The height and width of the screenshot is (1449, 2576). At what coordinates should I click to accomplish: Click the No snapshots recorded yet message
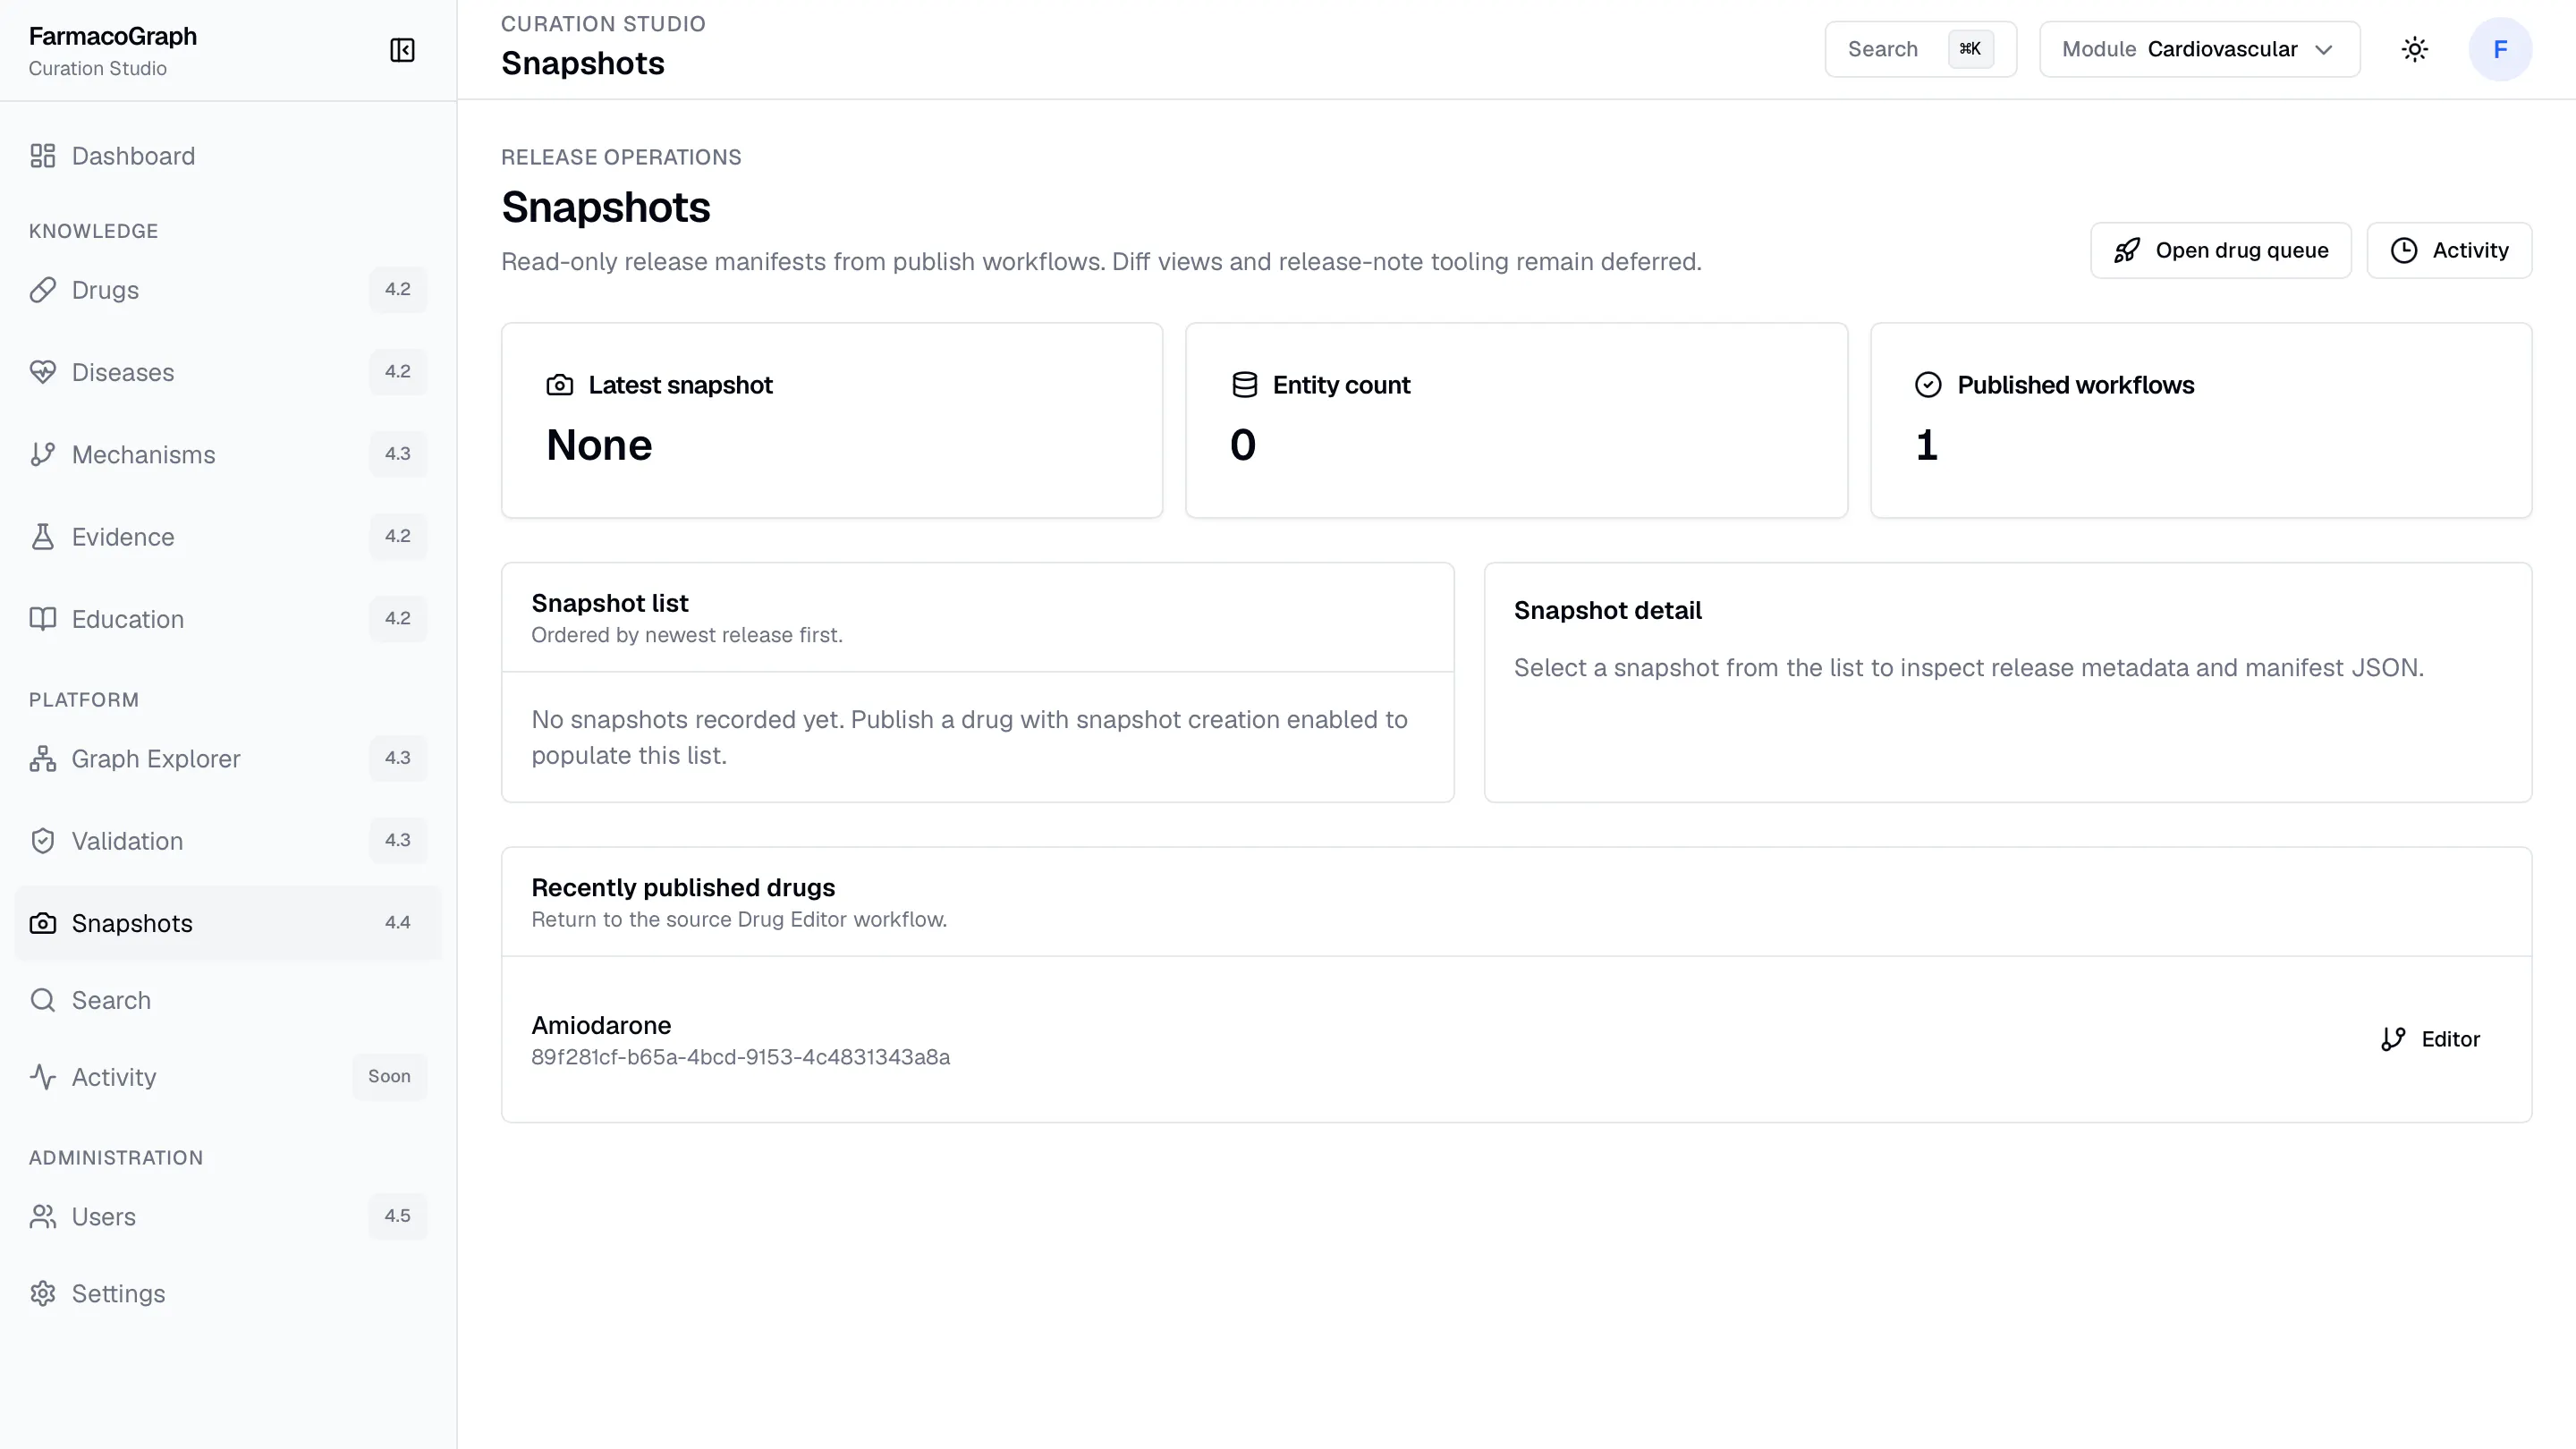(x=969, y=737)
